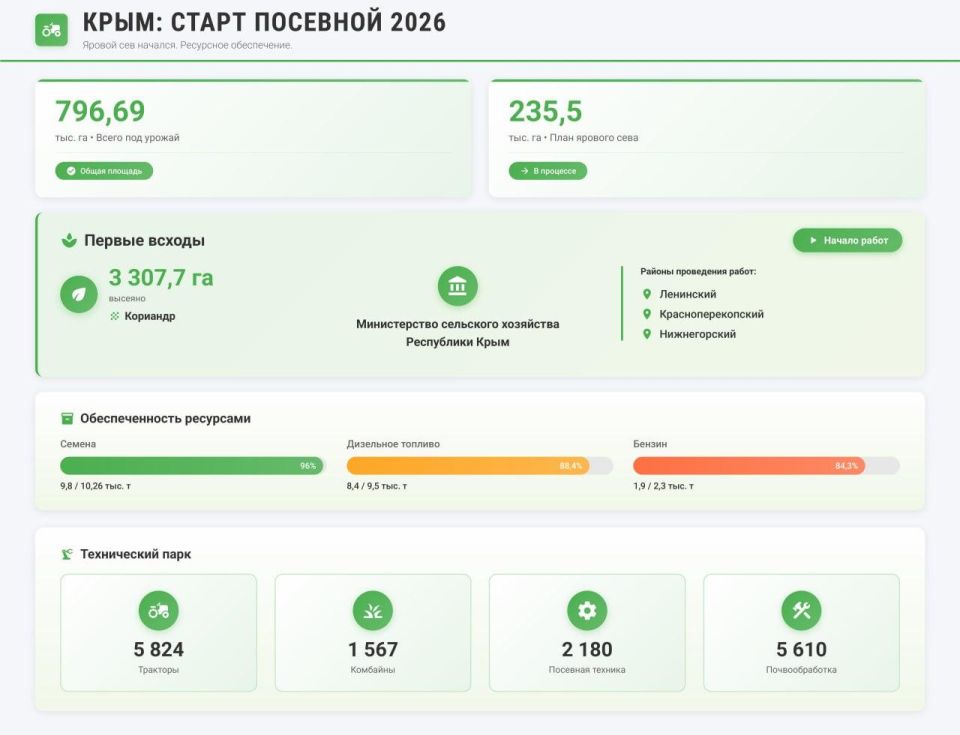Screen dimensions: 960x735
Task: Toggle the 'В процессе' status badge
Action: (547, 171)
